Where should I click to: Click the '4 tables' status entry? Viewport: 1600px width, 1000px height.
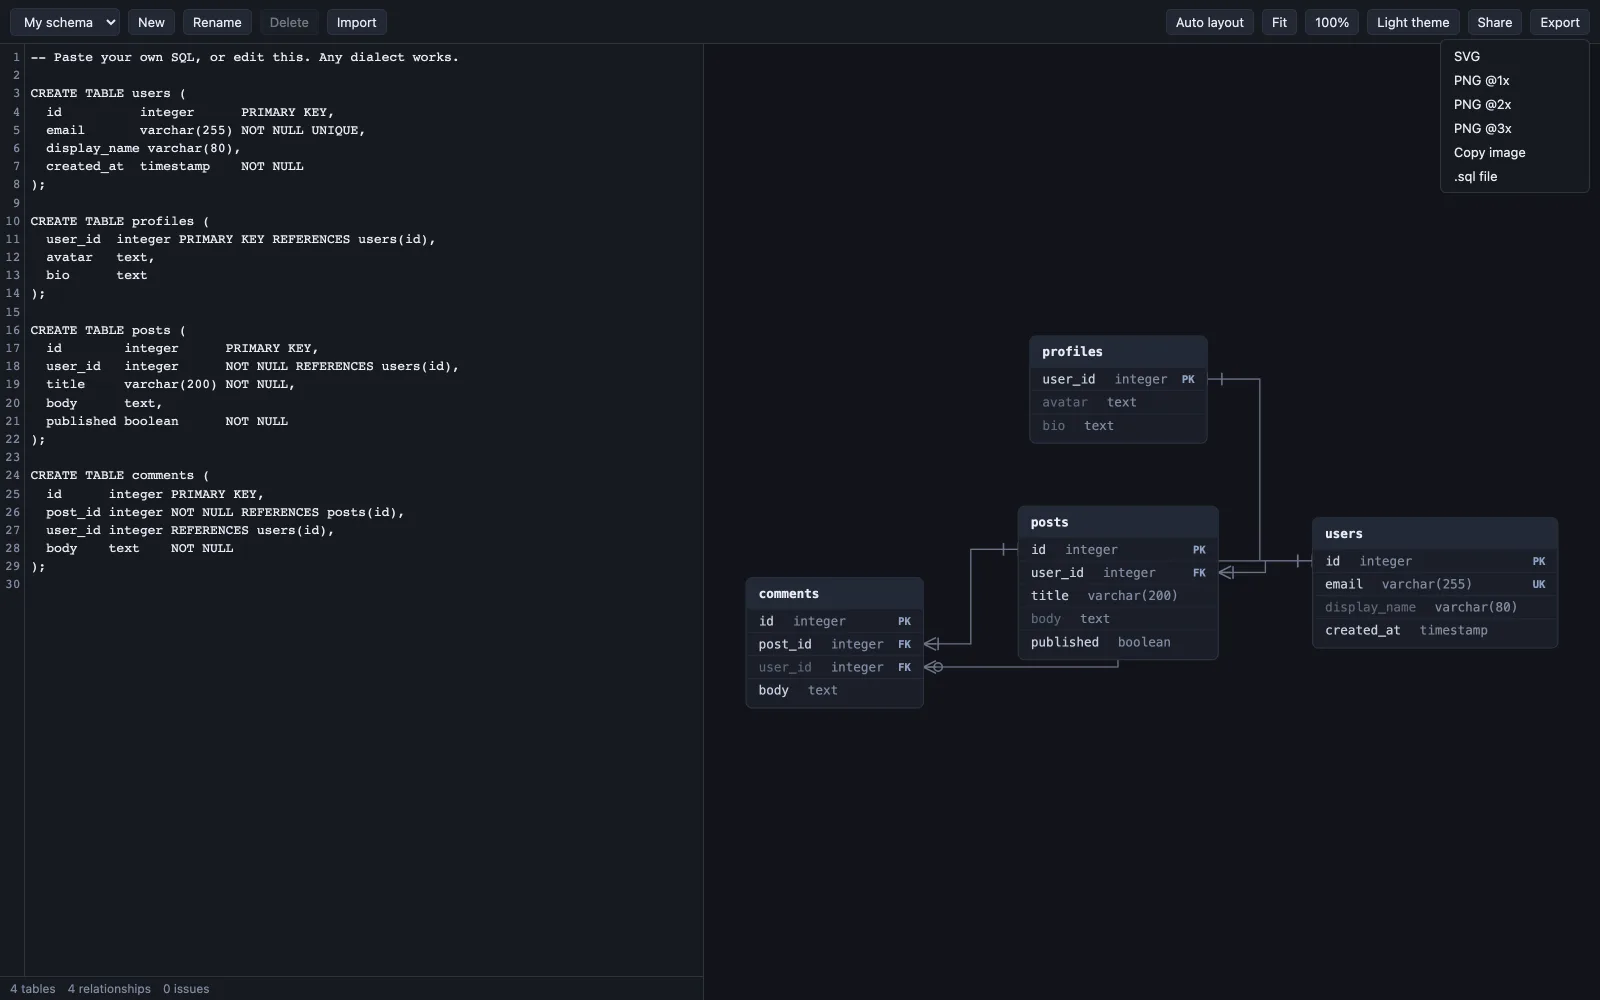pos(33,989)
